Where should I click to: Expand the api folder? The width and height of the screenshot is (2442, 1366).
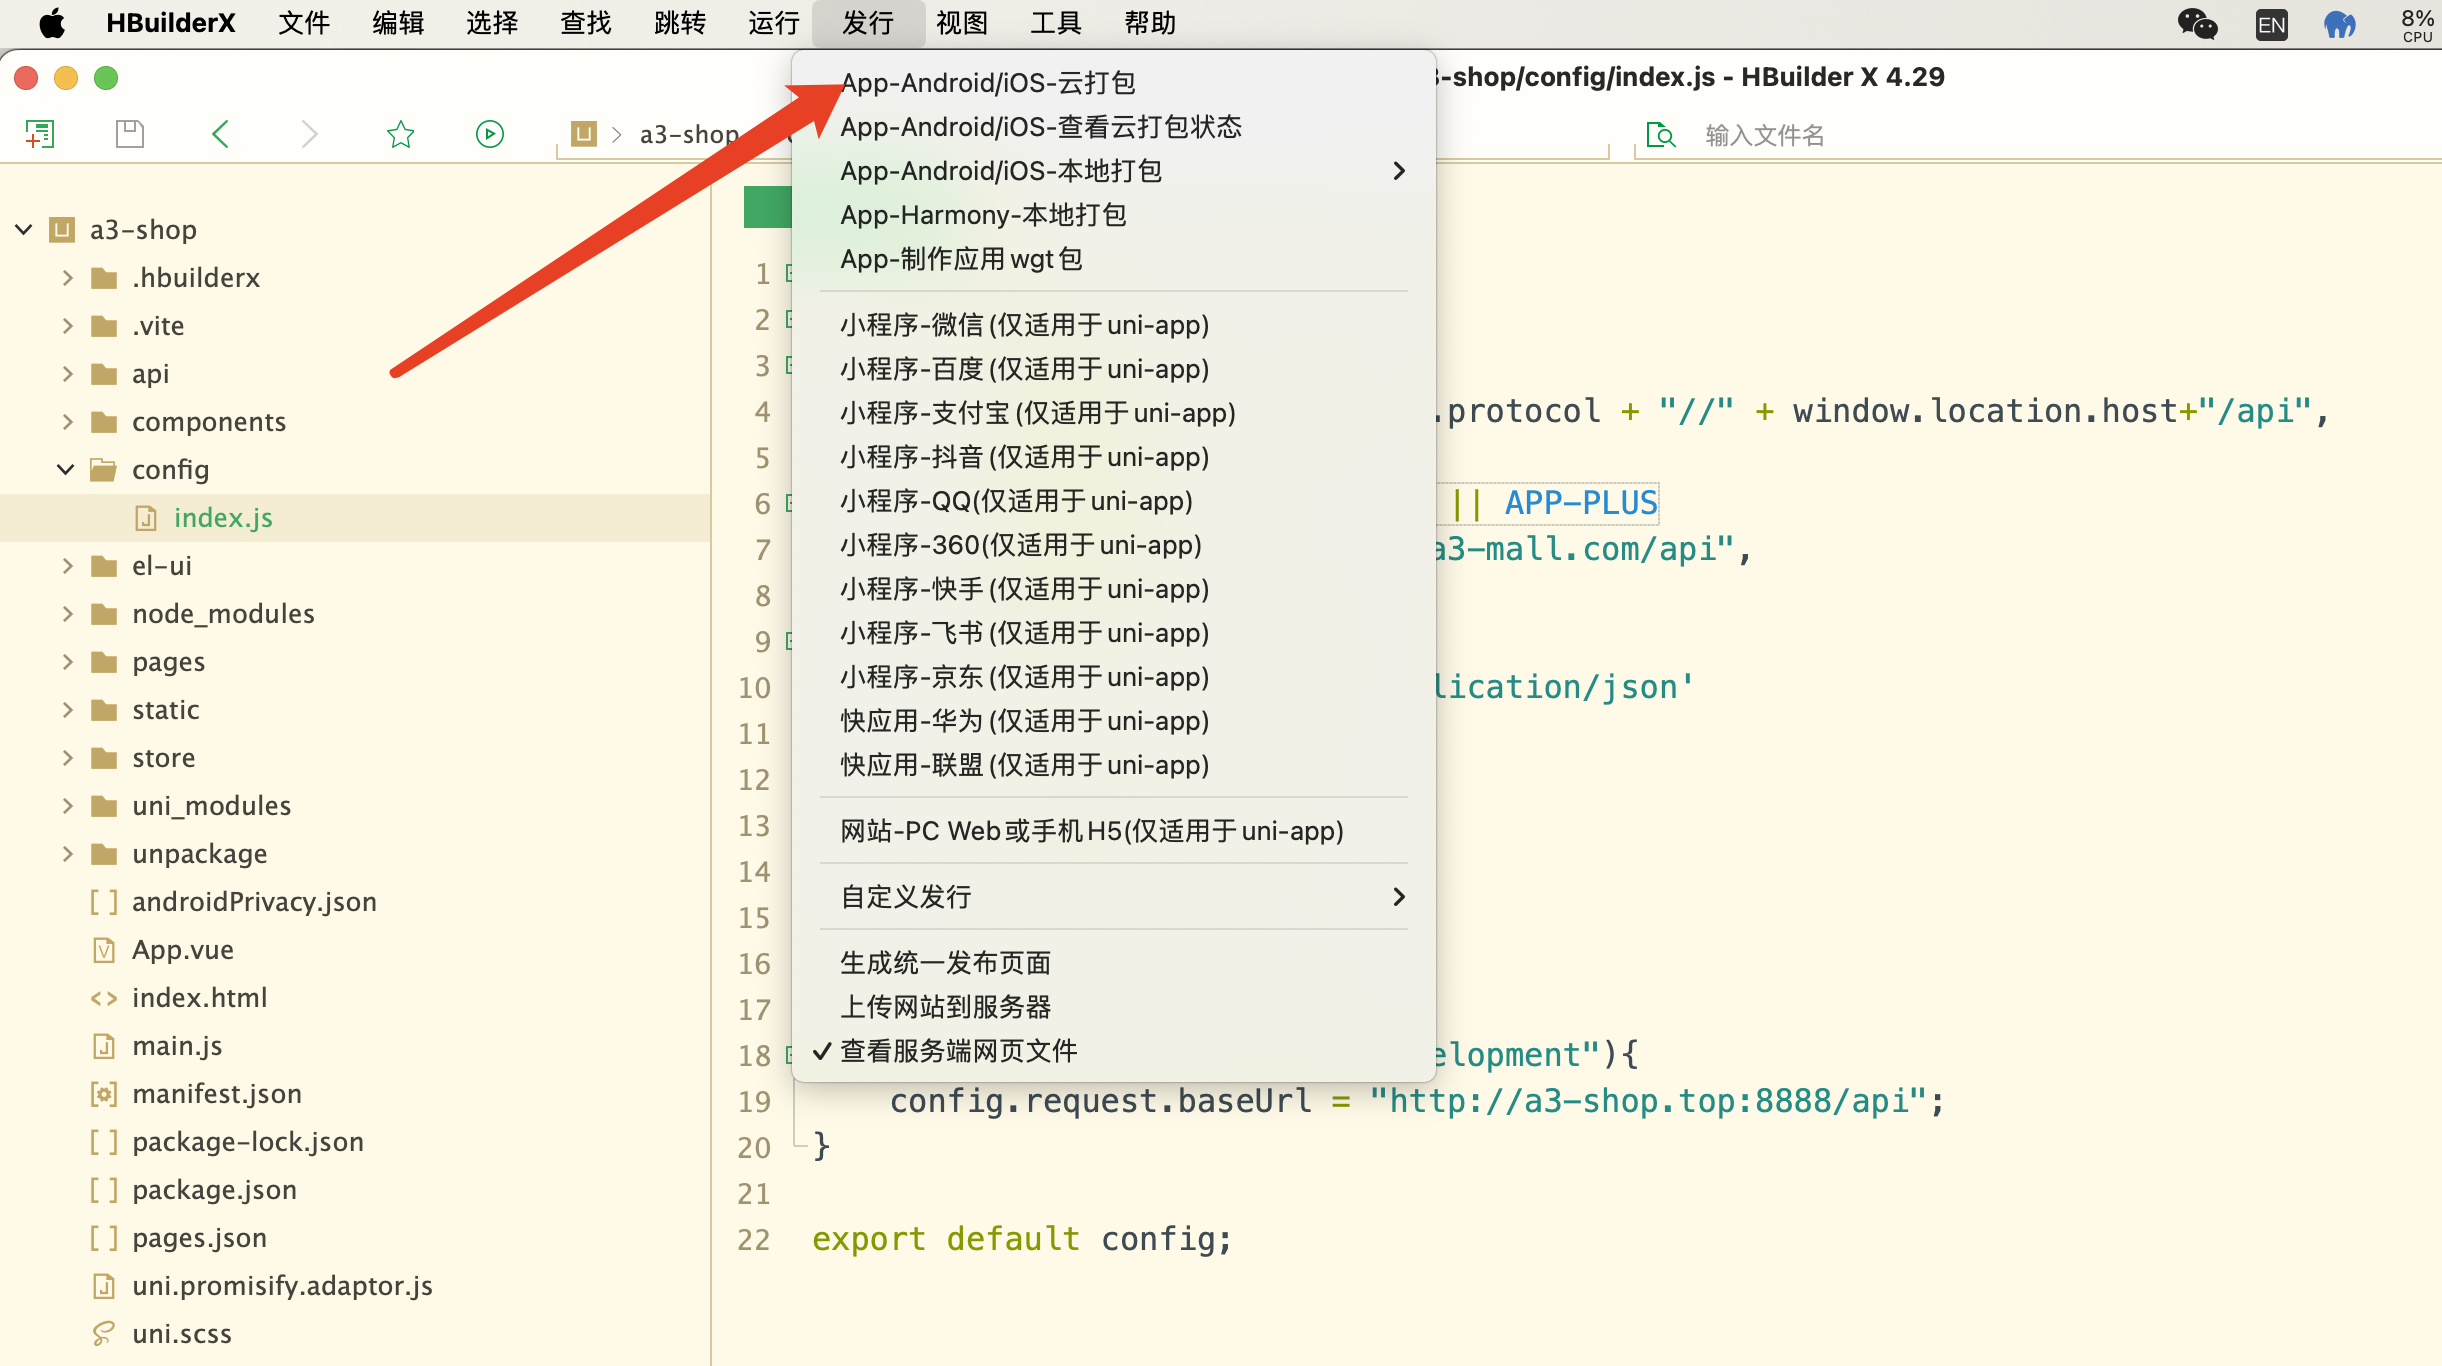(67, 373)
